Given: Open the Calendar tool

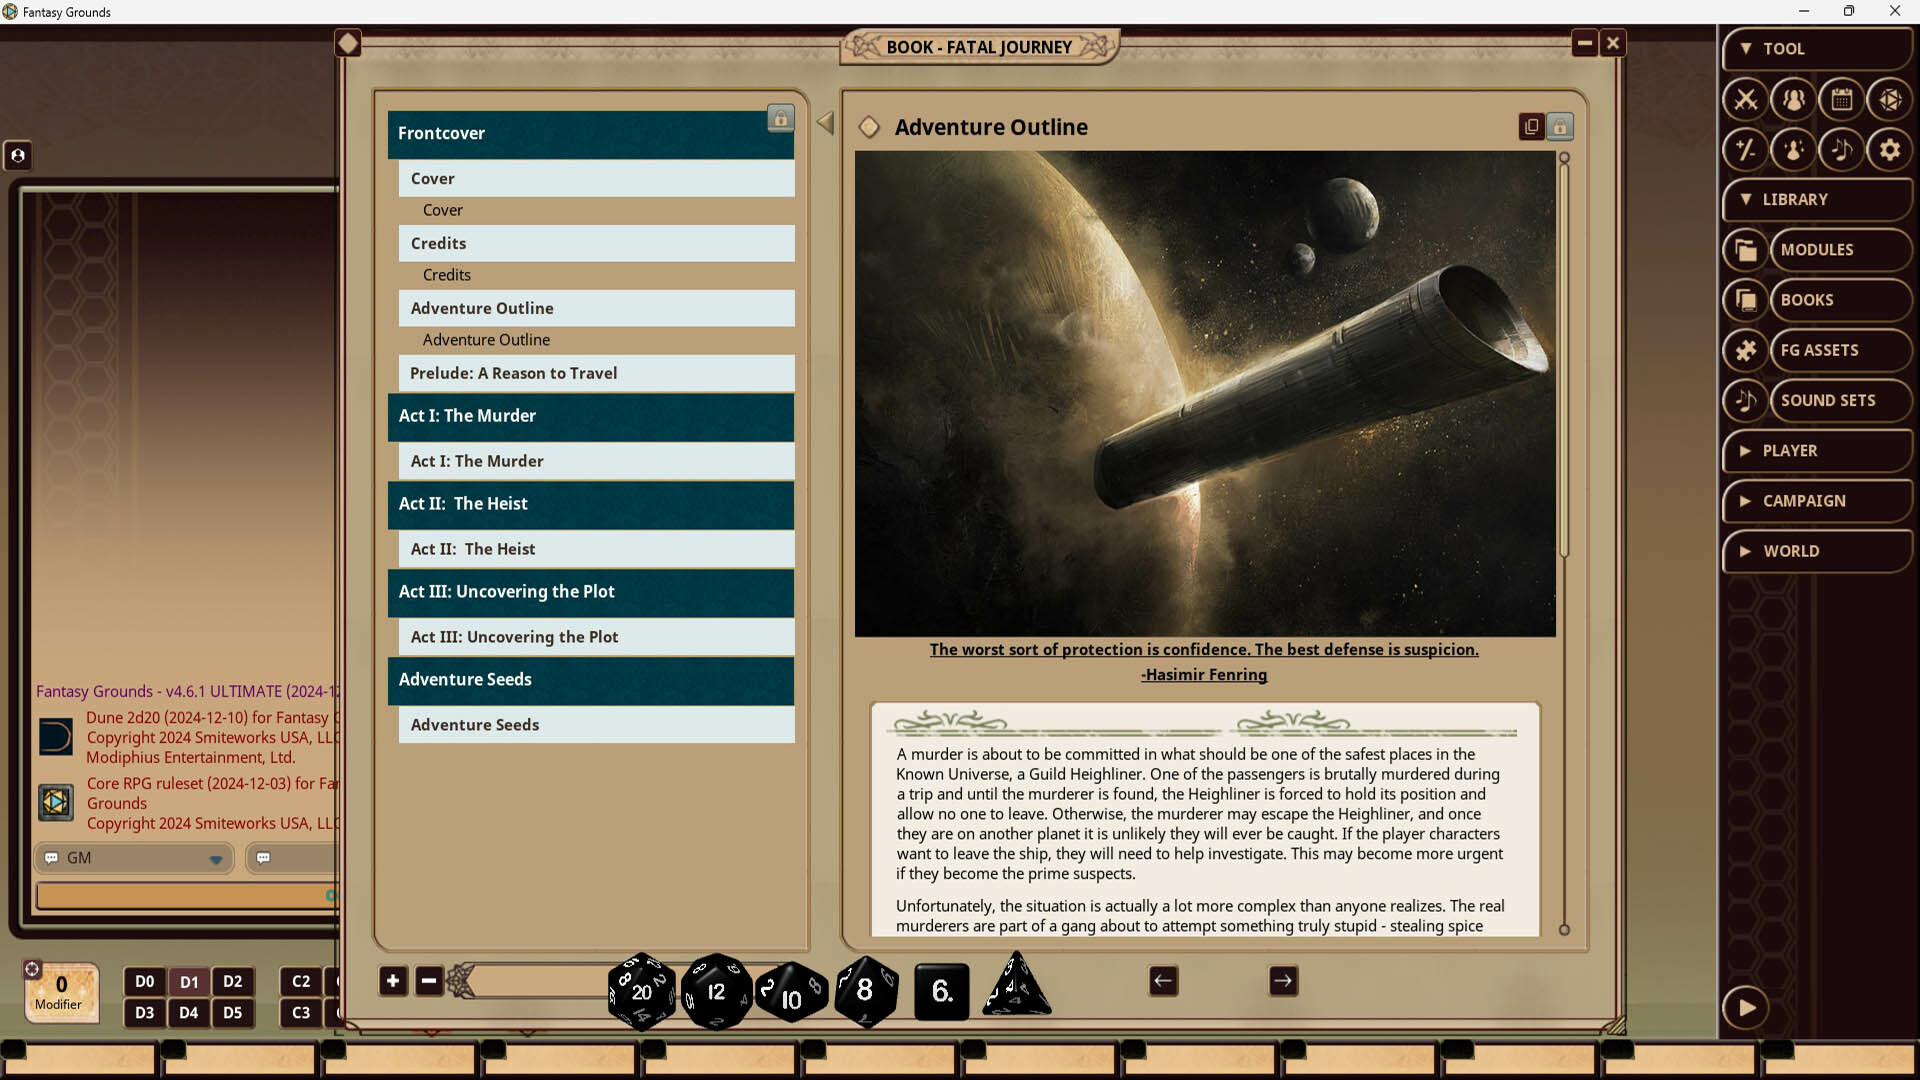Looking at the screenshot, I should click(x=1843, y=100).
